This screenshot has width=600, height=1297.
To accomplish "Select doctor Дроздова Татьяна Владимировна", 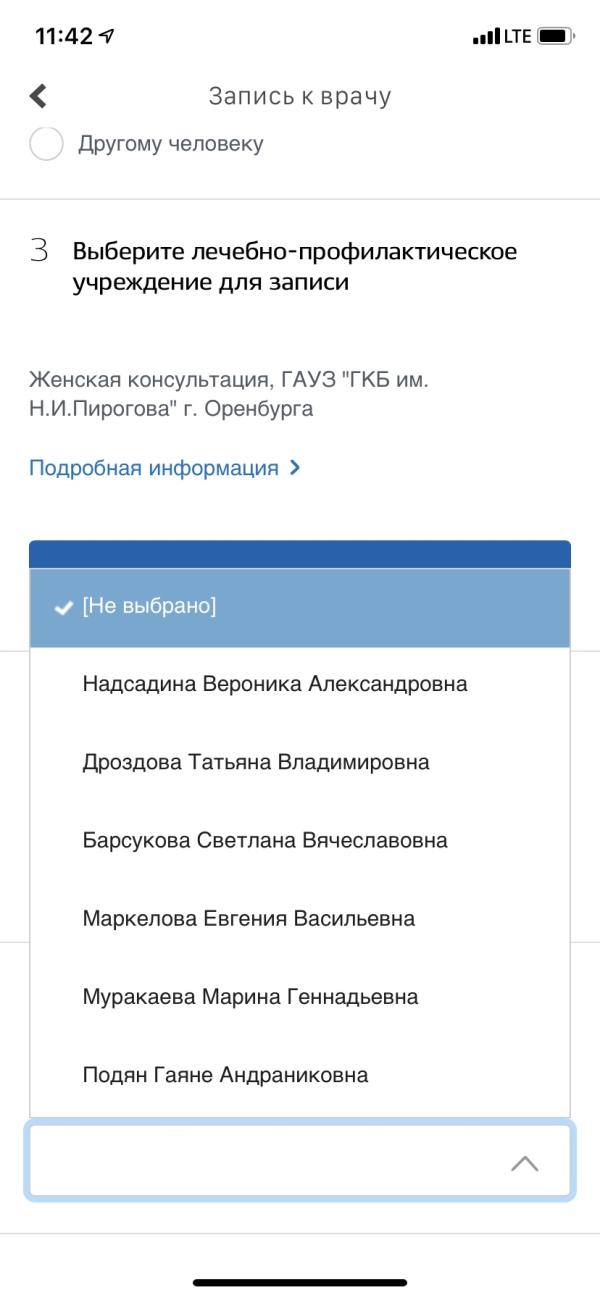I will tap(300, 763).
